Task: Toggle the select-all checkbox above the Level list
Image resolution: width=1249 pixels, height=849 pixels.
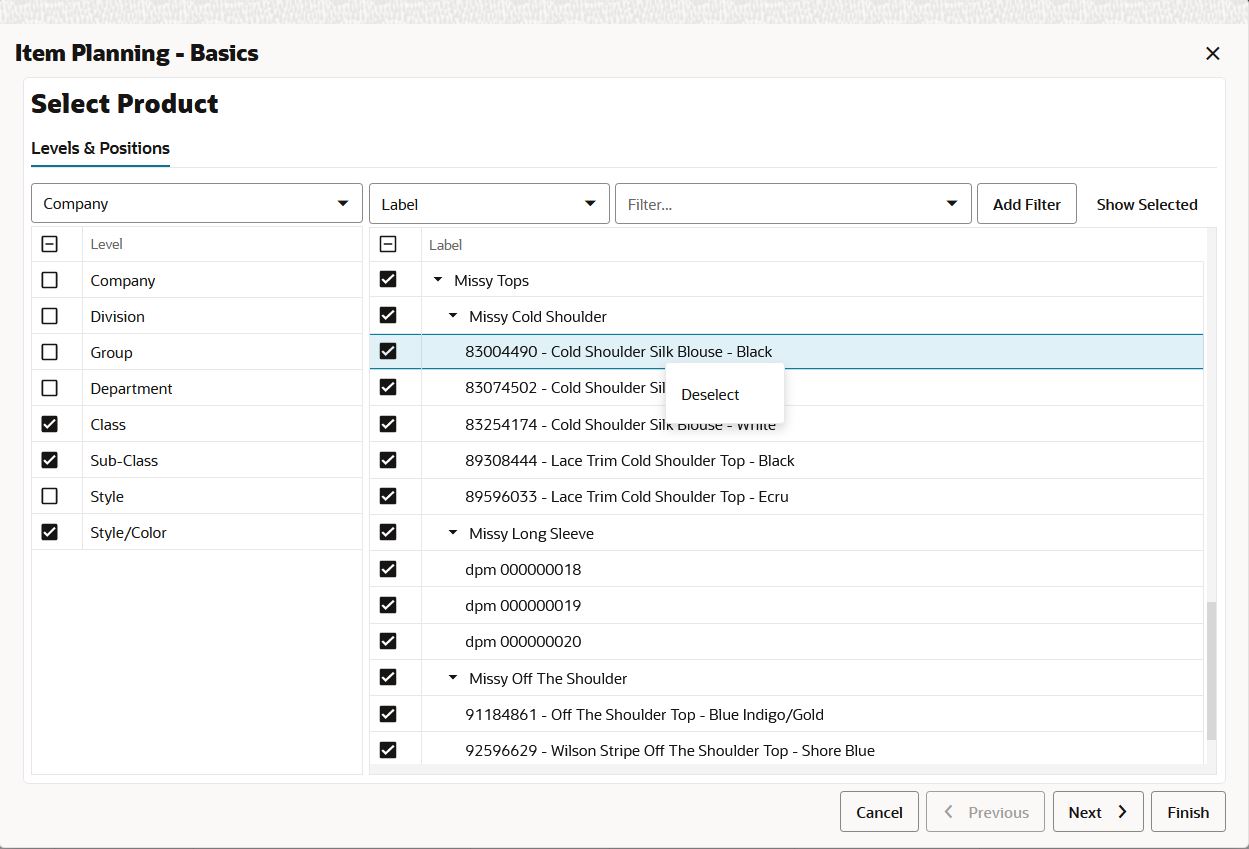Action: pyautogui.click(x=50, y=243)
